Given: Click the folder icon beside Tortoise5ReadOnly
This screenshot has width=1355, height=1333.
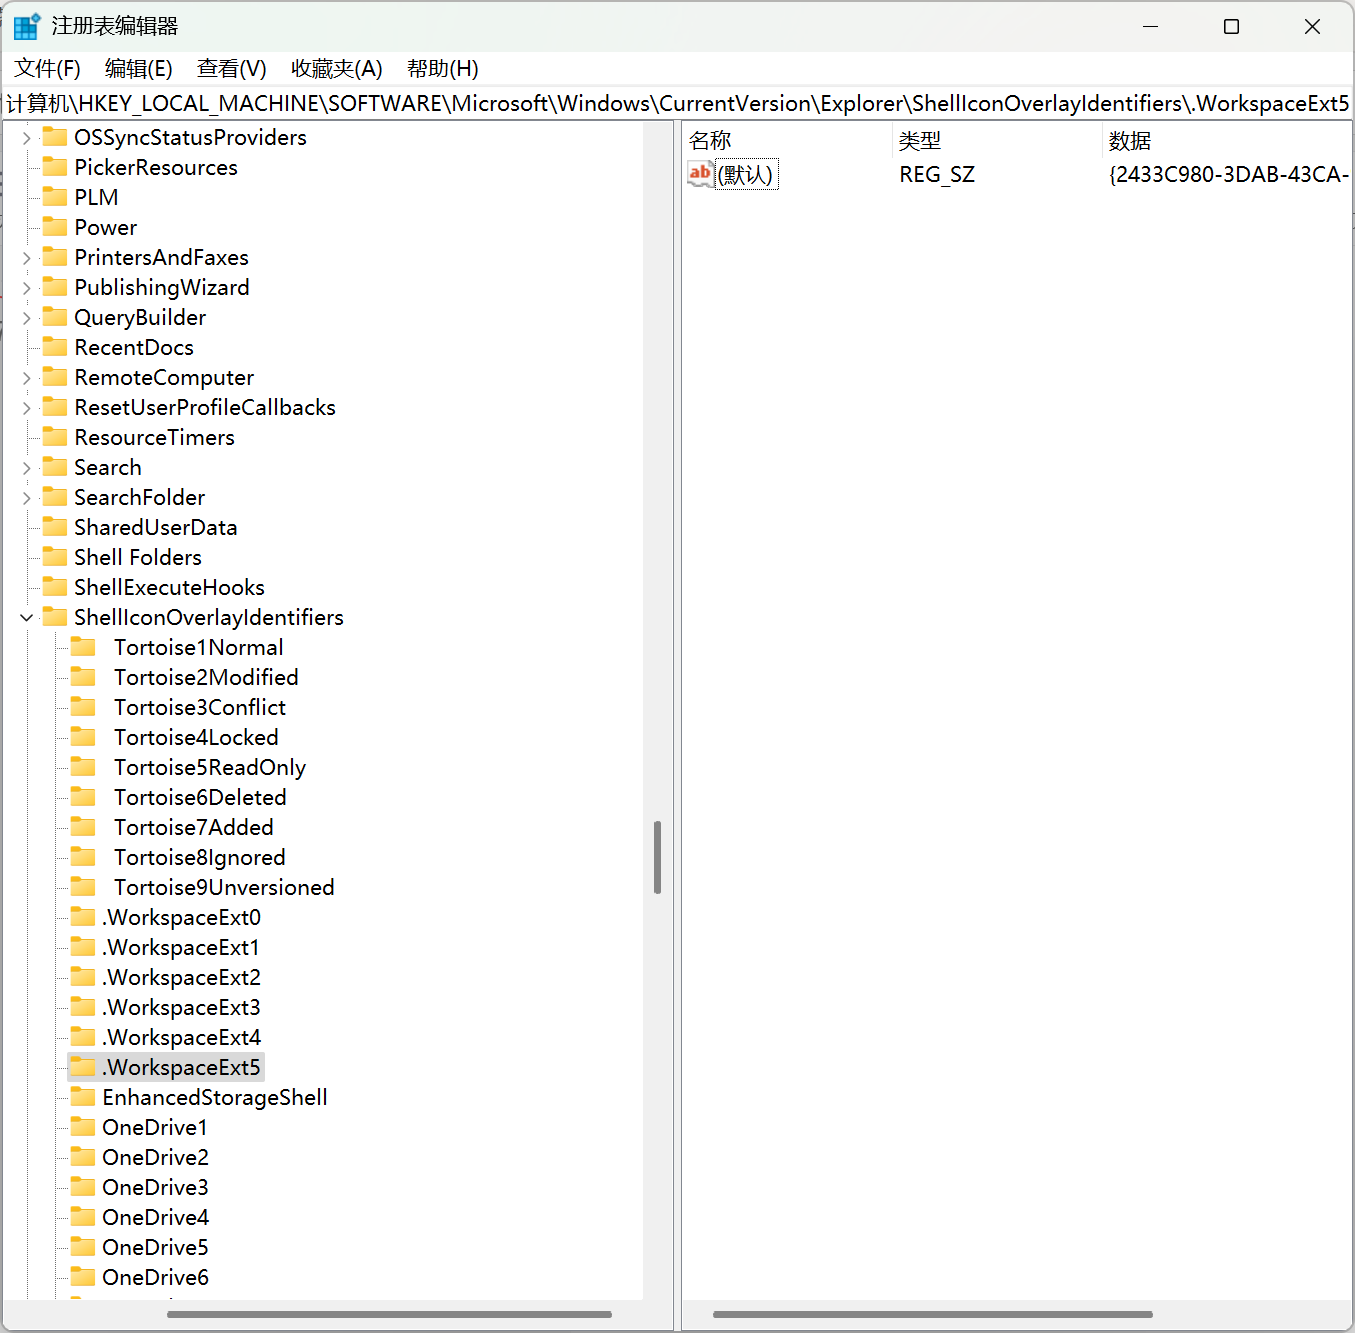Looking at the screenshot, I should pos(83,767).
